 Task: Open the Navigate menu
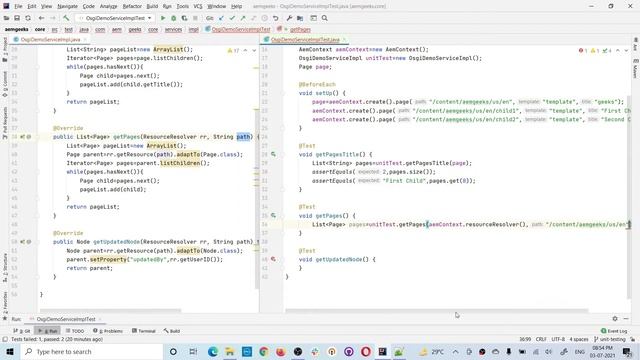tap(67, 6)
